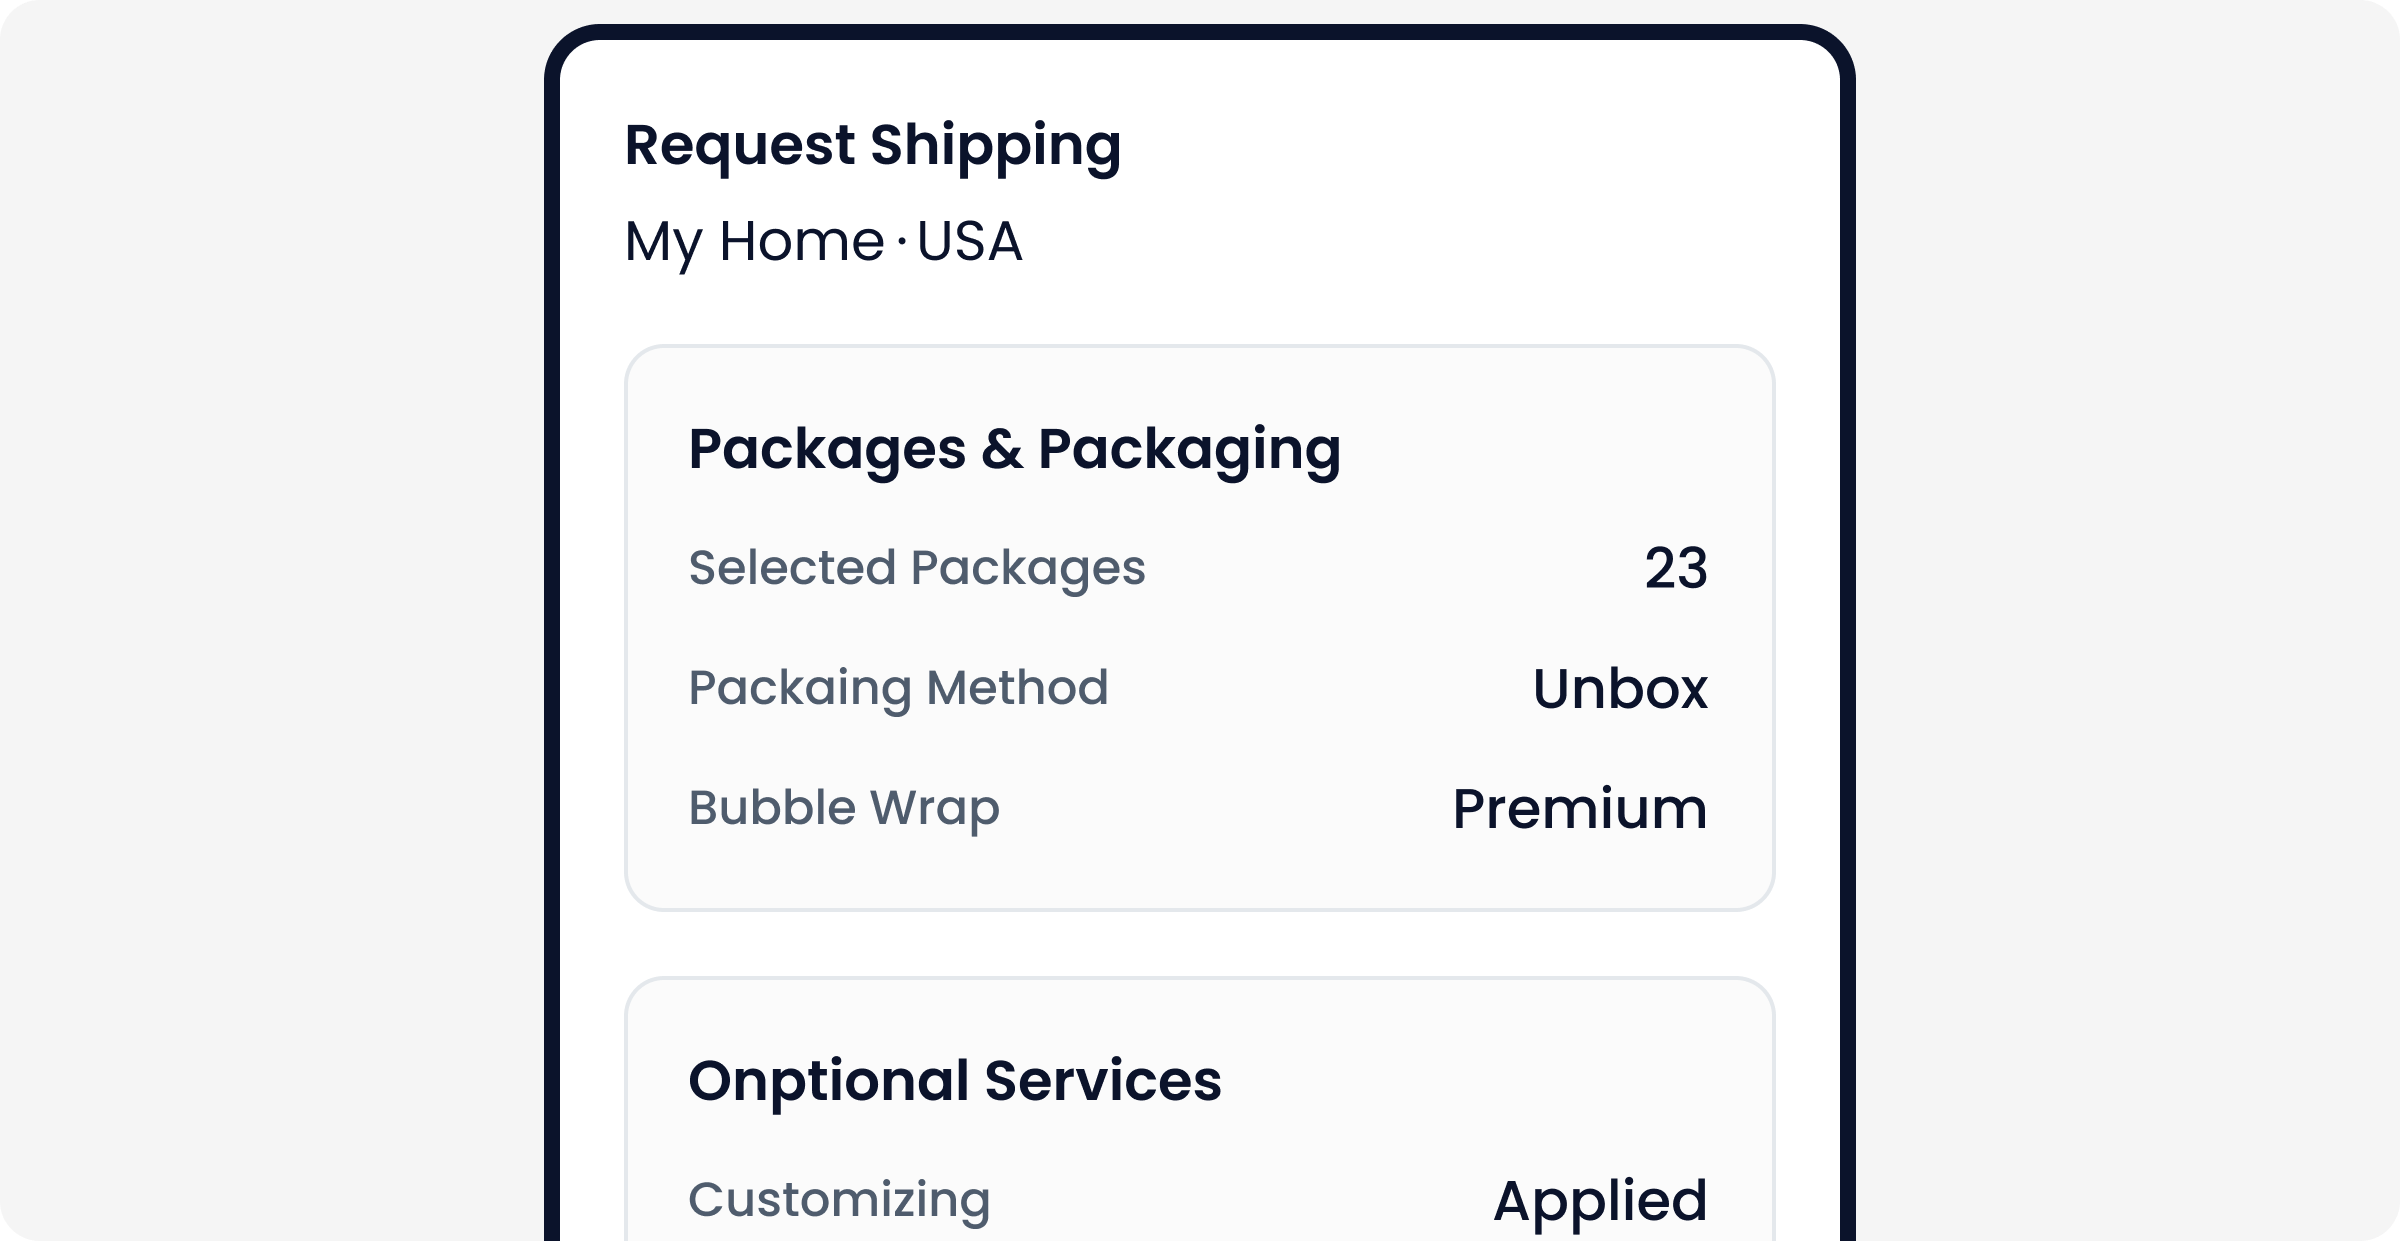Click the white gap between the two cards
This screenshot has height=1241, width=2400.
click(x=1200, y=944)
